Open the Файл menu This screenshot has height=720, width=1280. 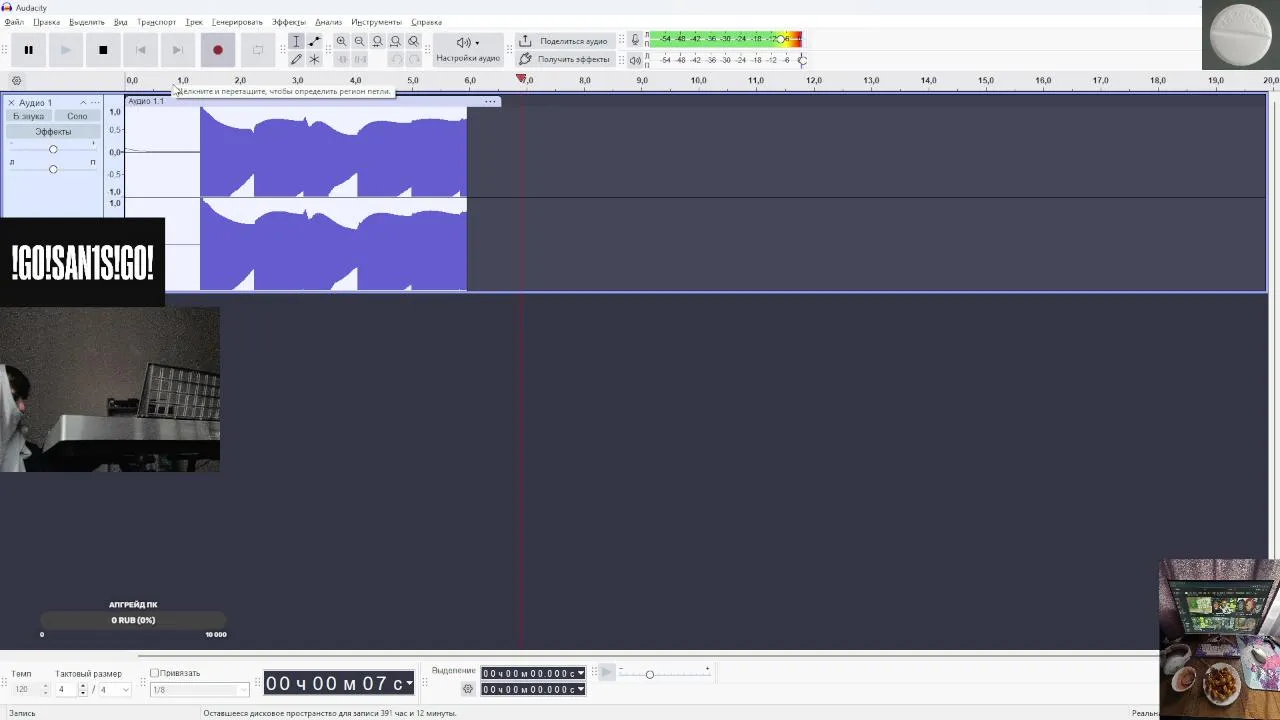[13, 22]
